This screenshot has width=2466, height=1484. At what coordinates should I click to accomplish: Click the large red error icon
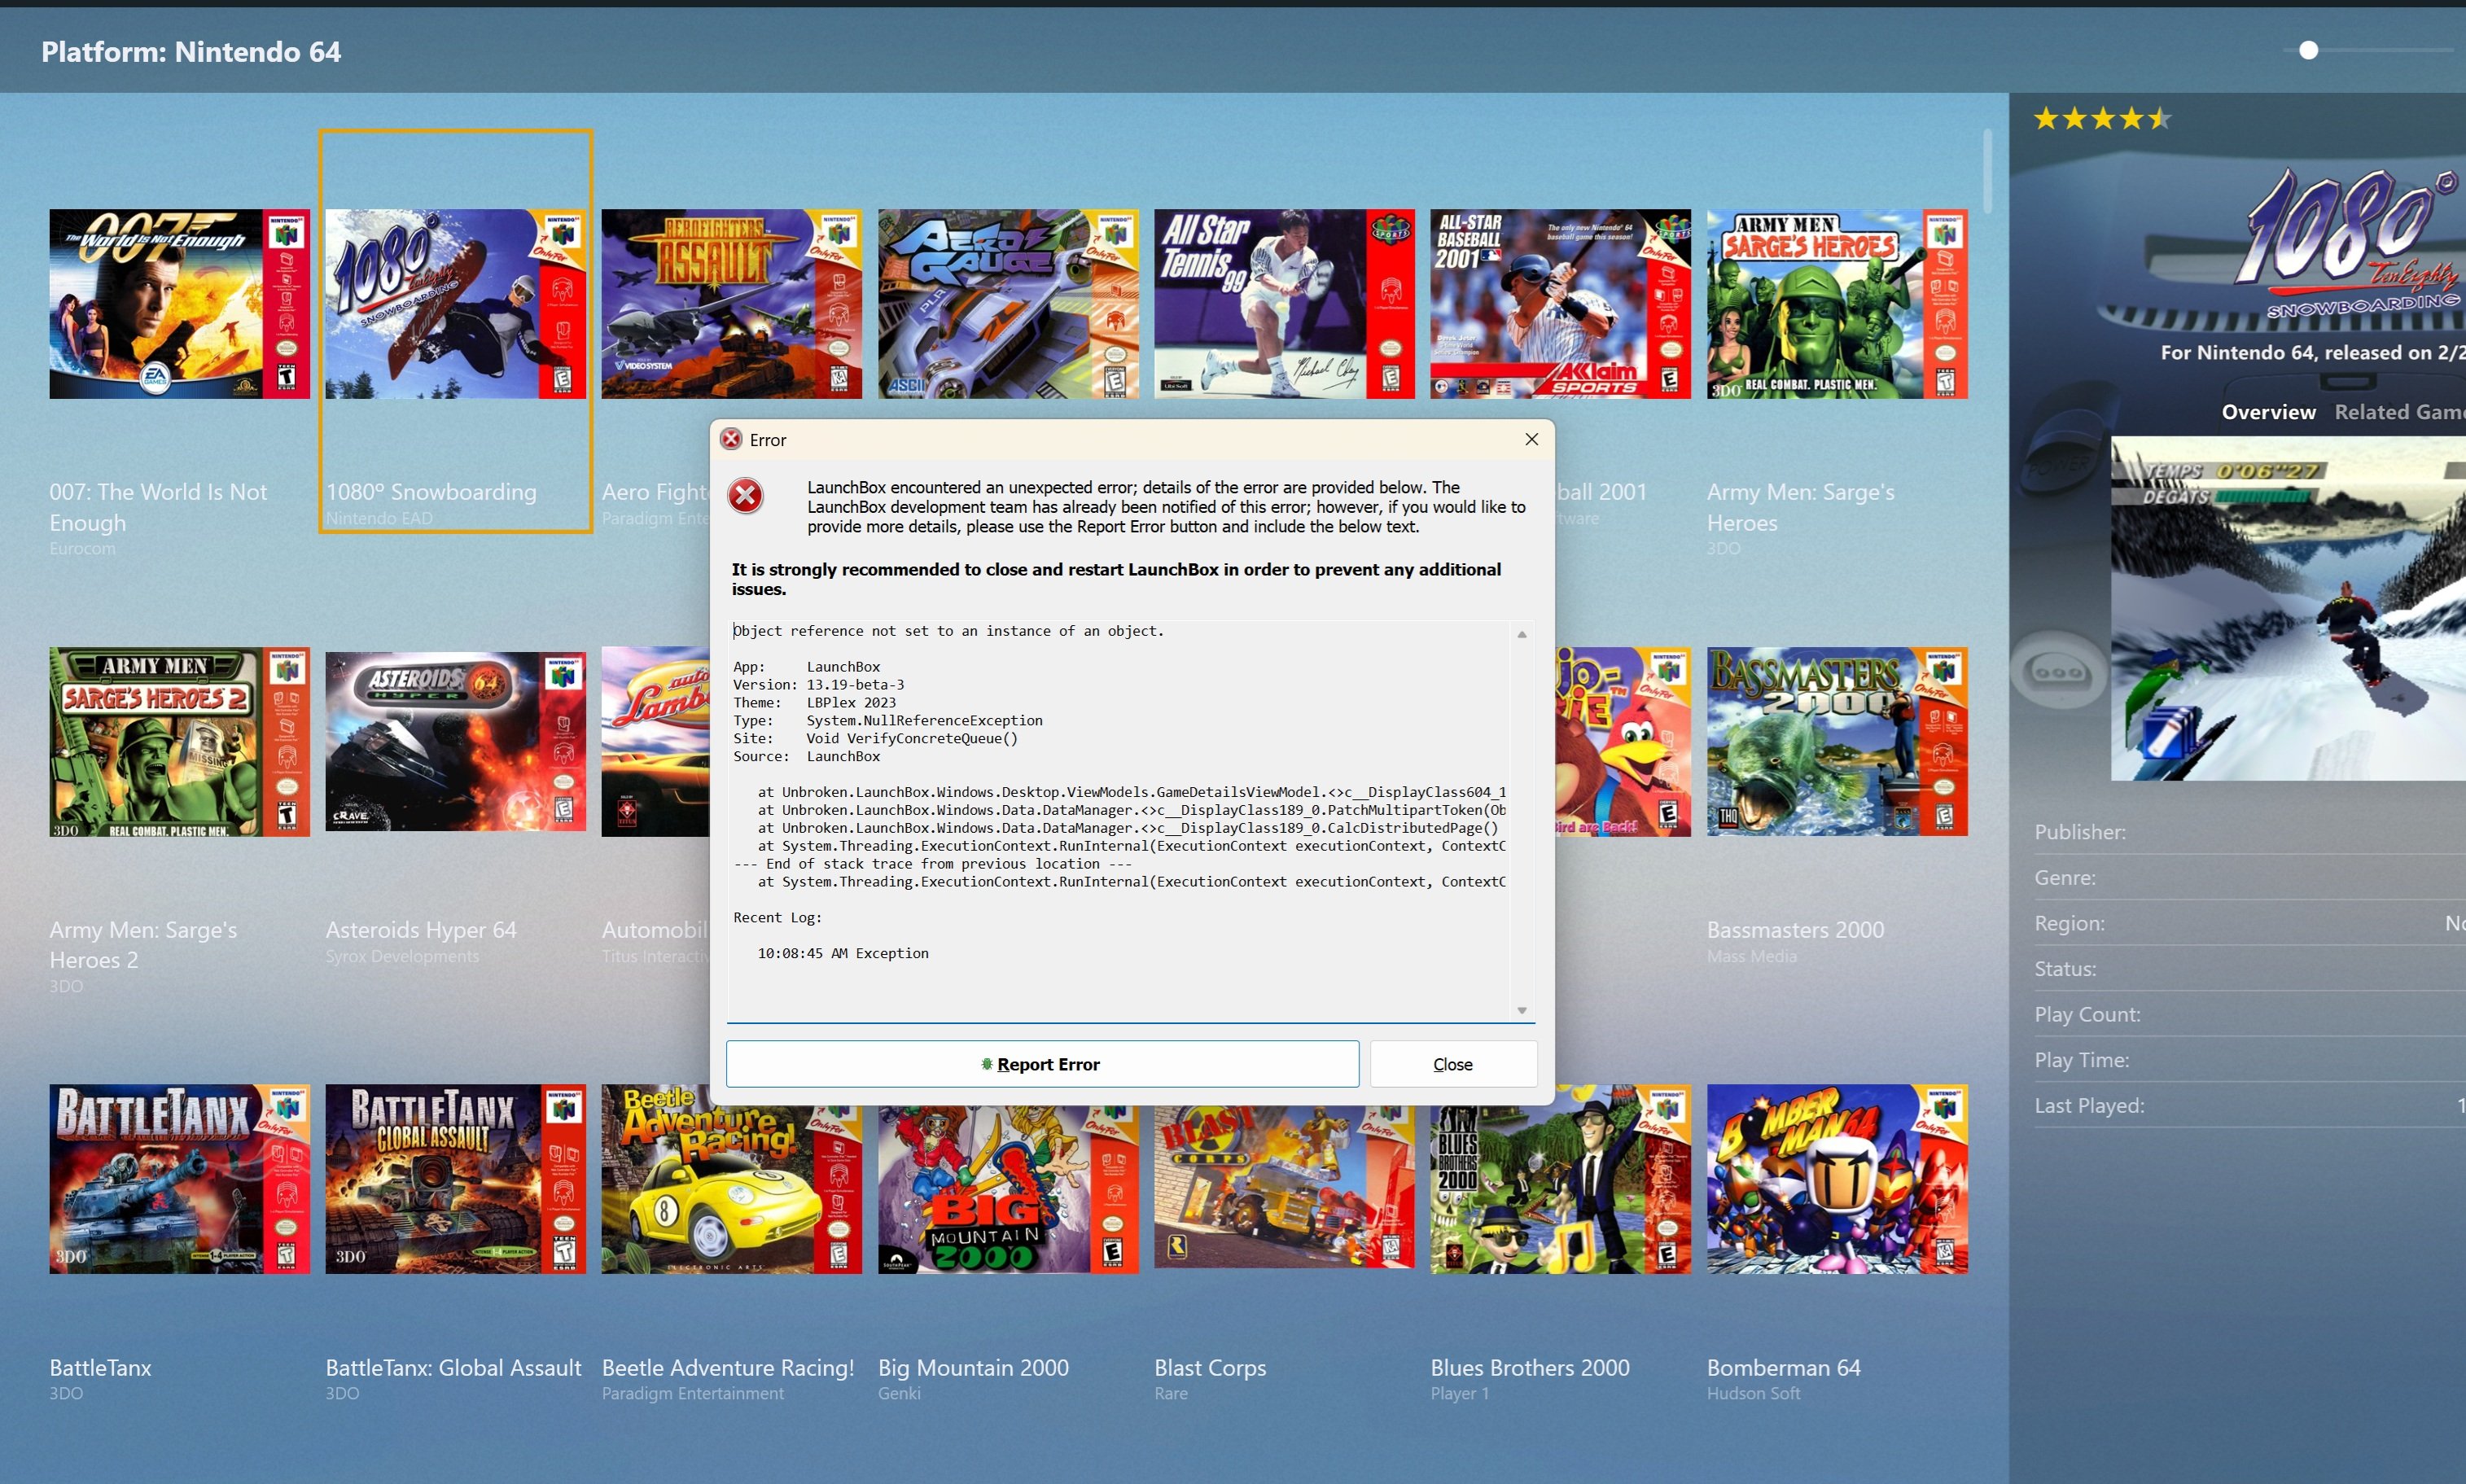click(745, 496)
